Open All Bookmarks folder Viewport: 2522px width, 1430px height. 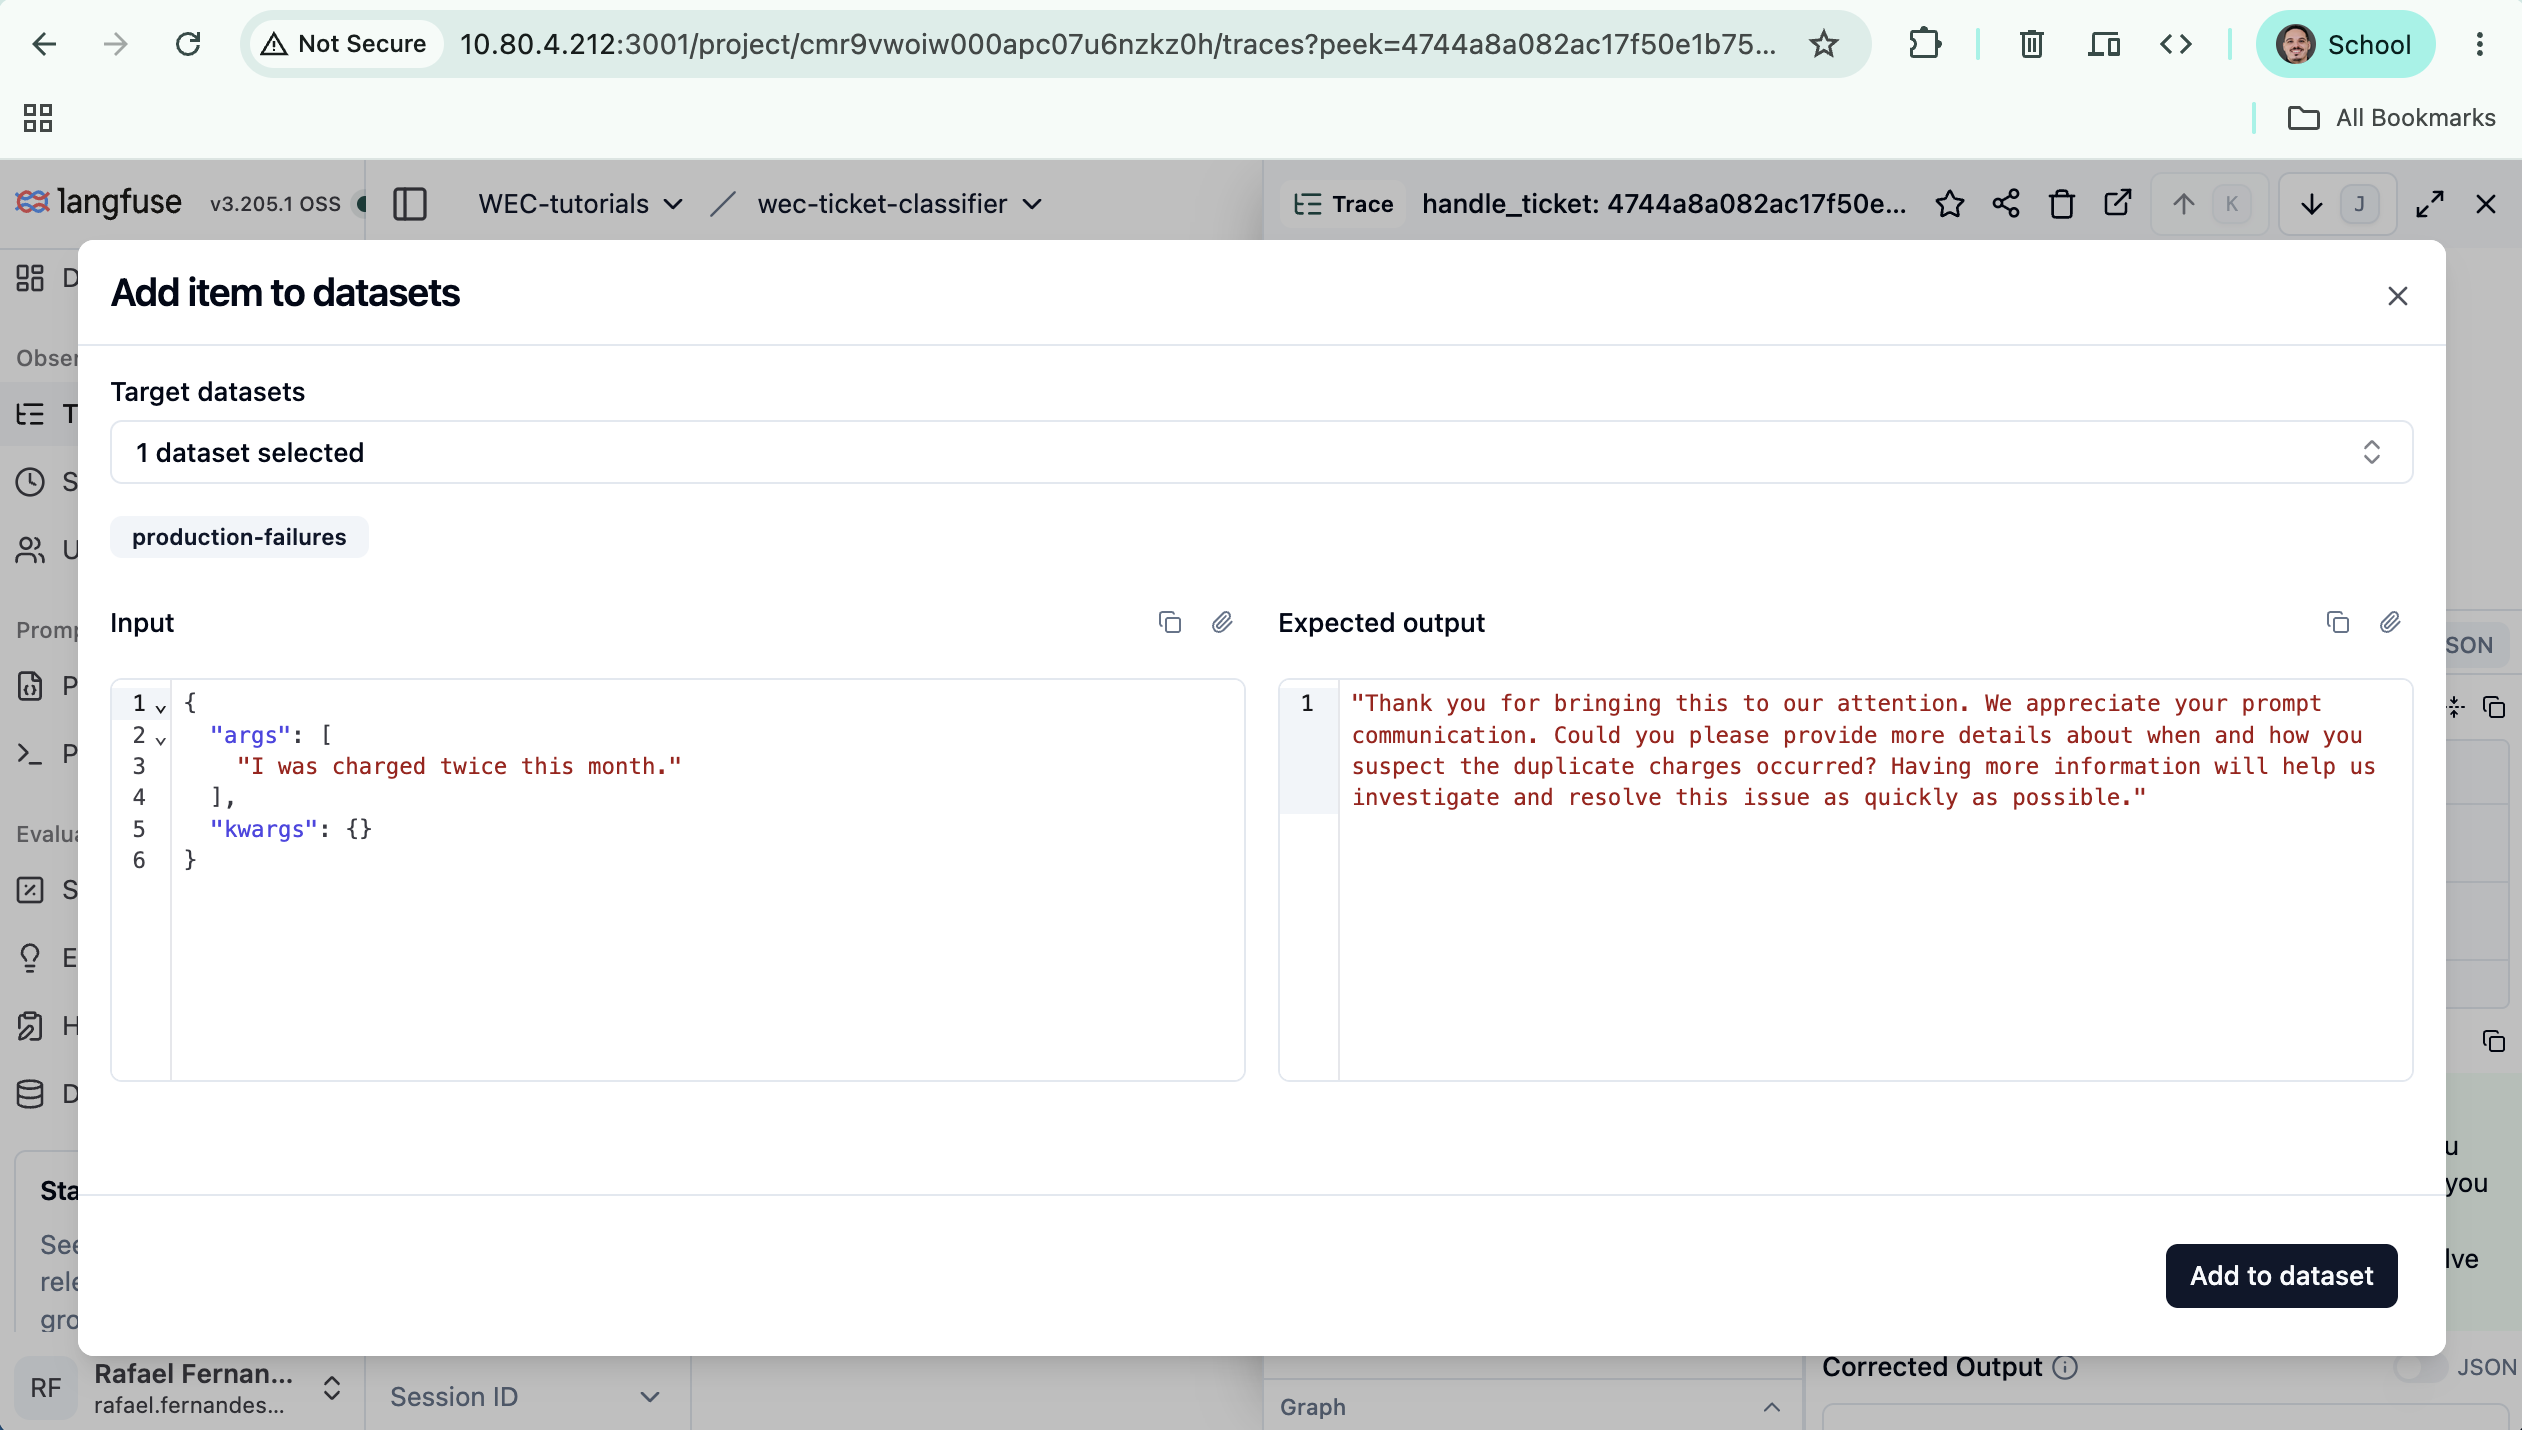click(x=2392, y=118)
